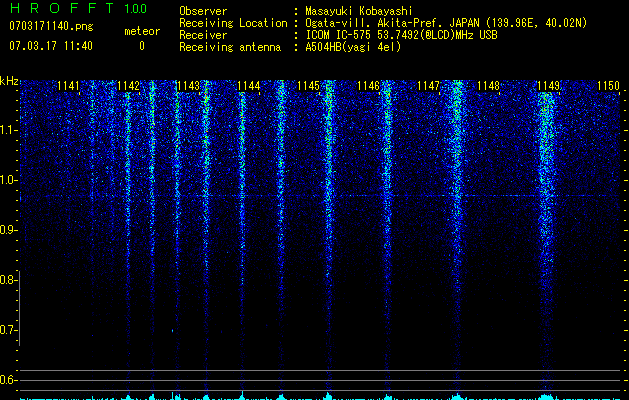Image resolution: width=629 pixels, height=400 pixels.
Task: Click time marker 1143
Action: pyautogui.click(x=189, y=86)
